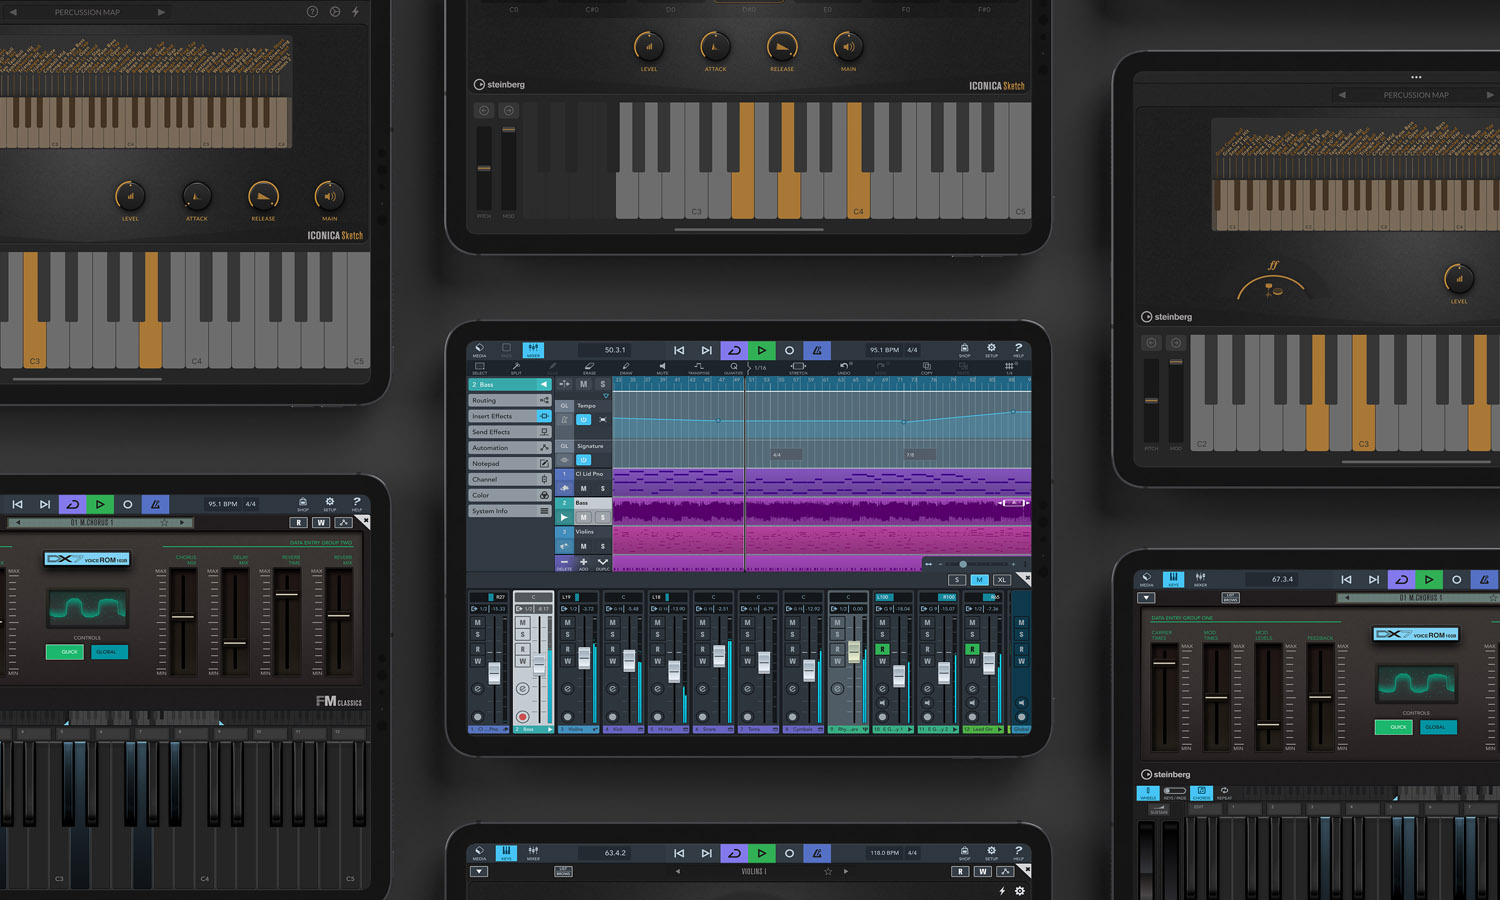The width and height of the screenshot is (1500, 900).
Task: Click Keys icon on bottom Violins iPad
Action: [x=506, y=853]
